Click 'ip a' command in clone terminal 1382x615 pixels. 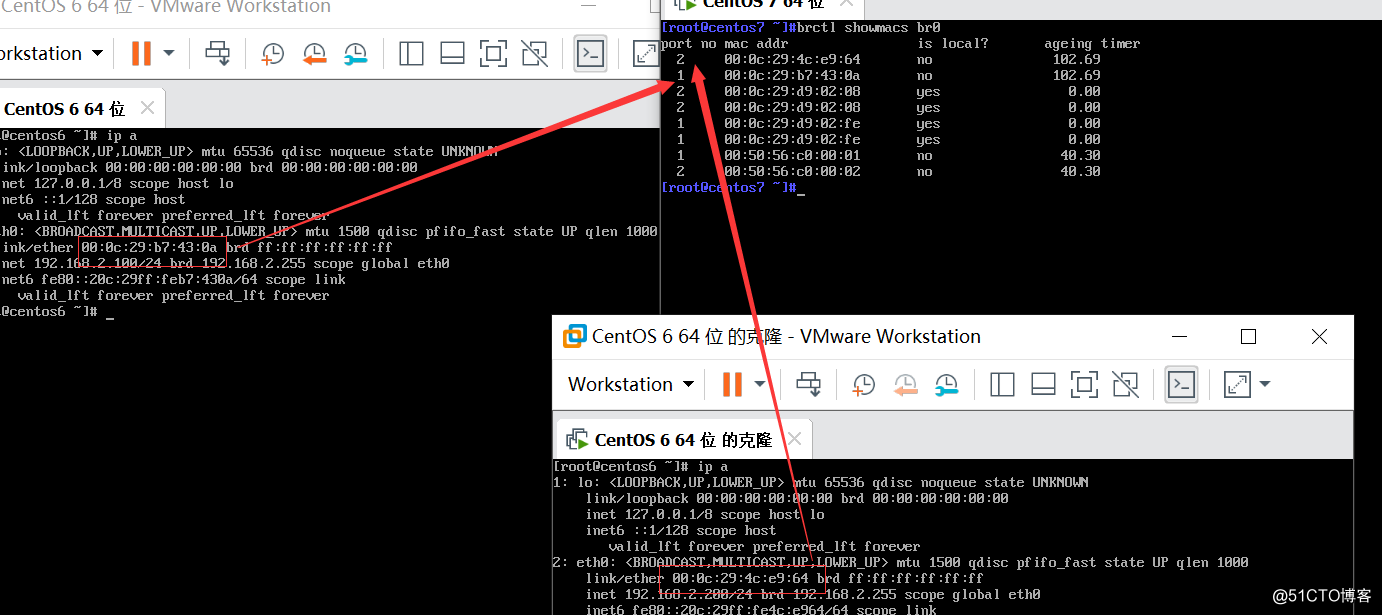712,466
